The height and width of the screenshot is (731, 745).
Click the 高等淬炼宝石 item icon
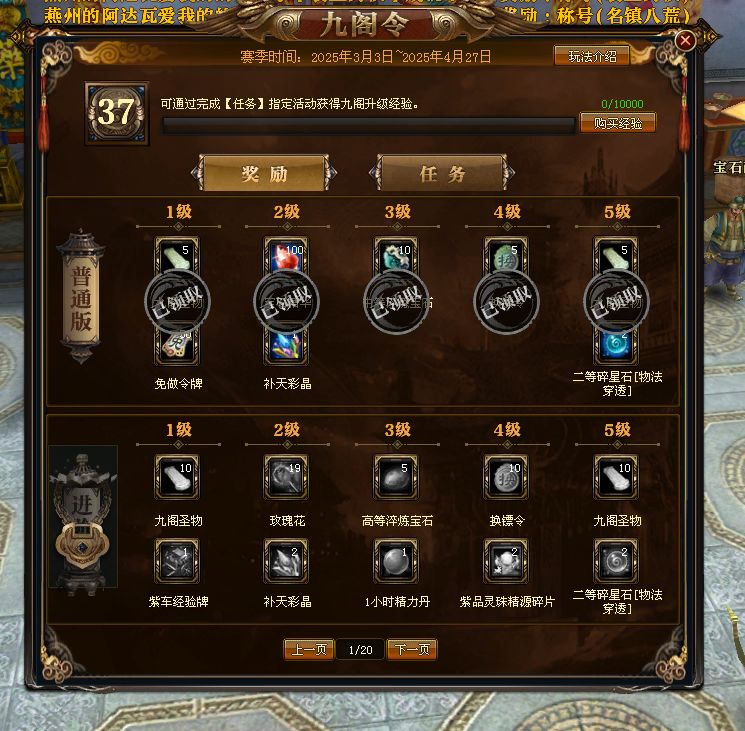[x=396, y=477]
